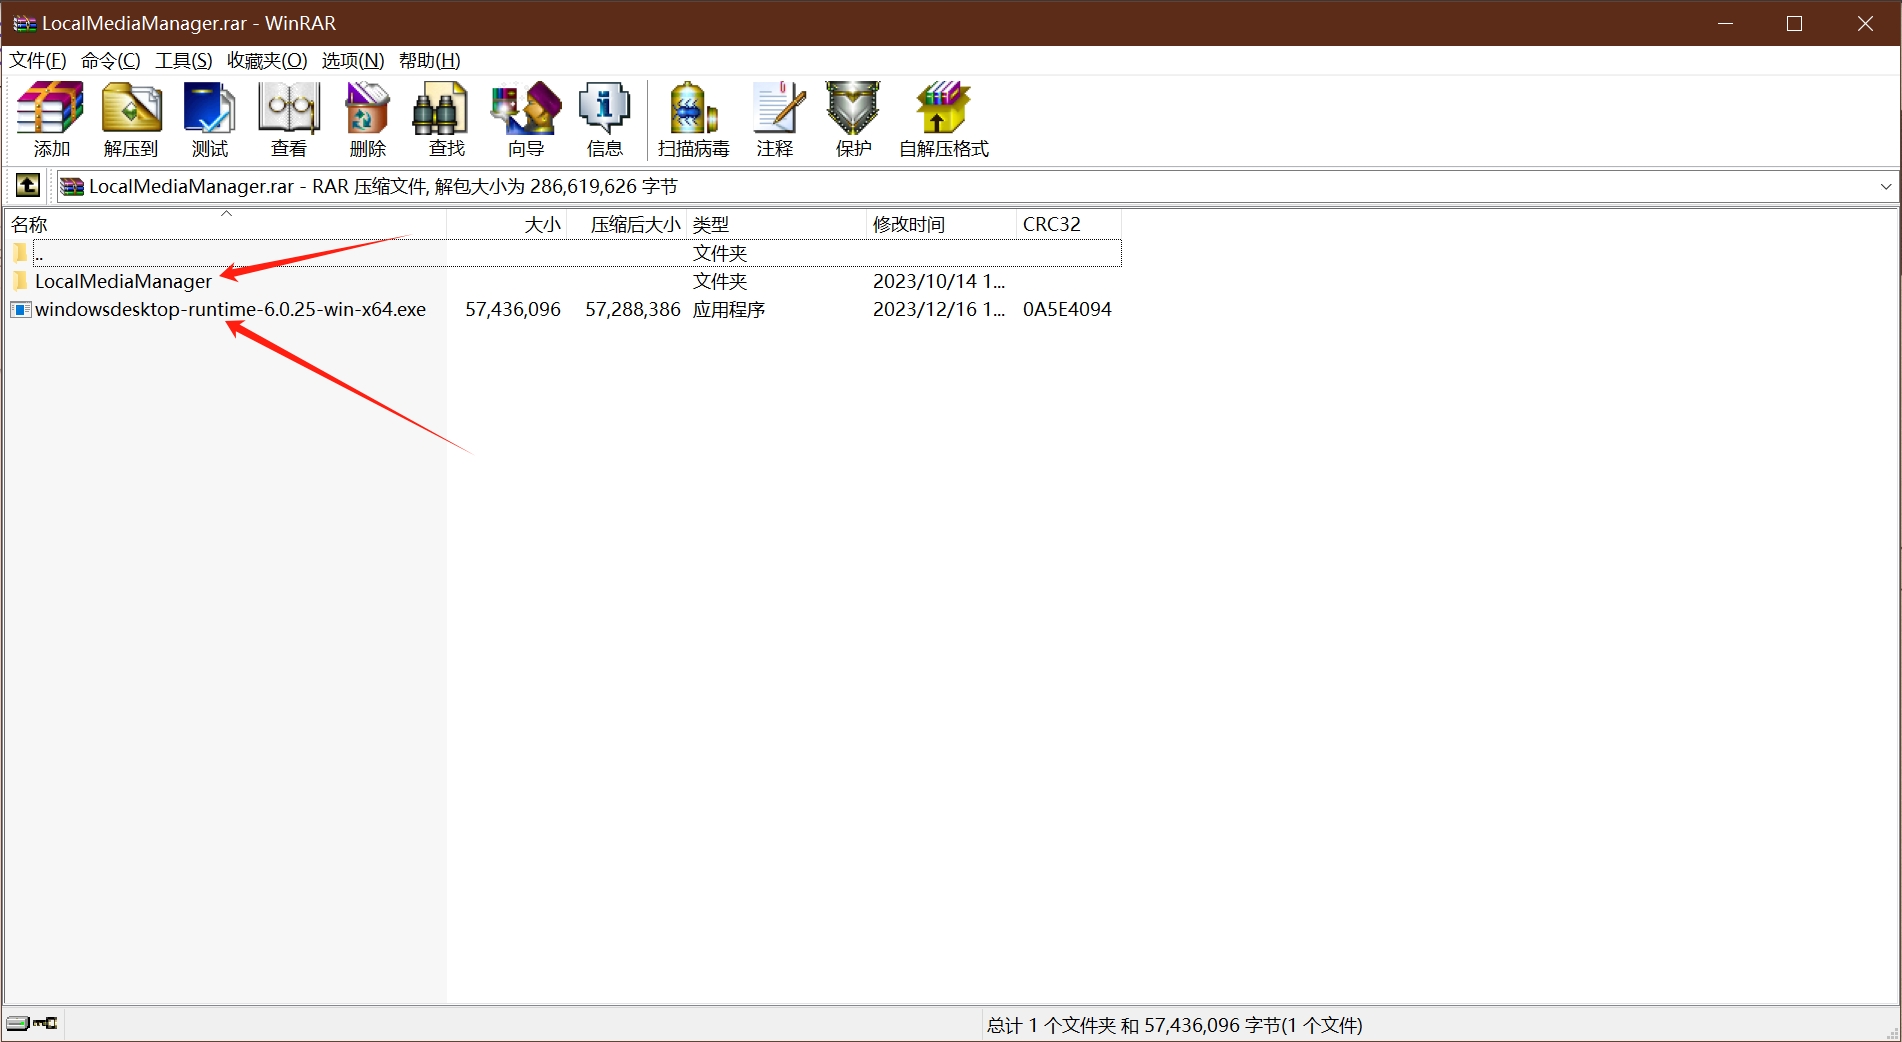Click the 2023/12/16 modified date cell
The height and width of the screenshot is (1042, 1902).
(x=939, y=310)
